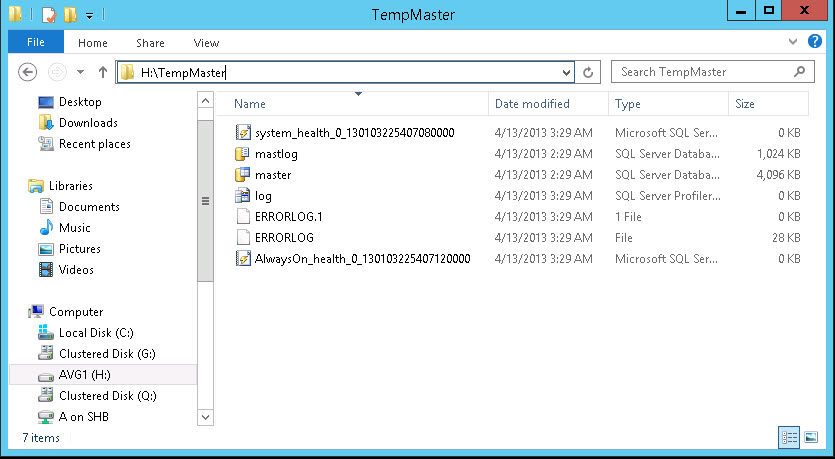The height and width of the screenshot is (459, 835).
Task: Select the log profiler file icon
Action: (243, 195)
